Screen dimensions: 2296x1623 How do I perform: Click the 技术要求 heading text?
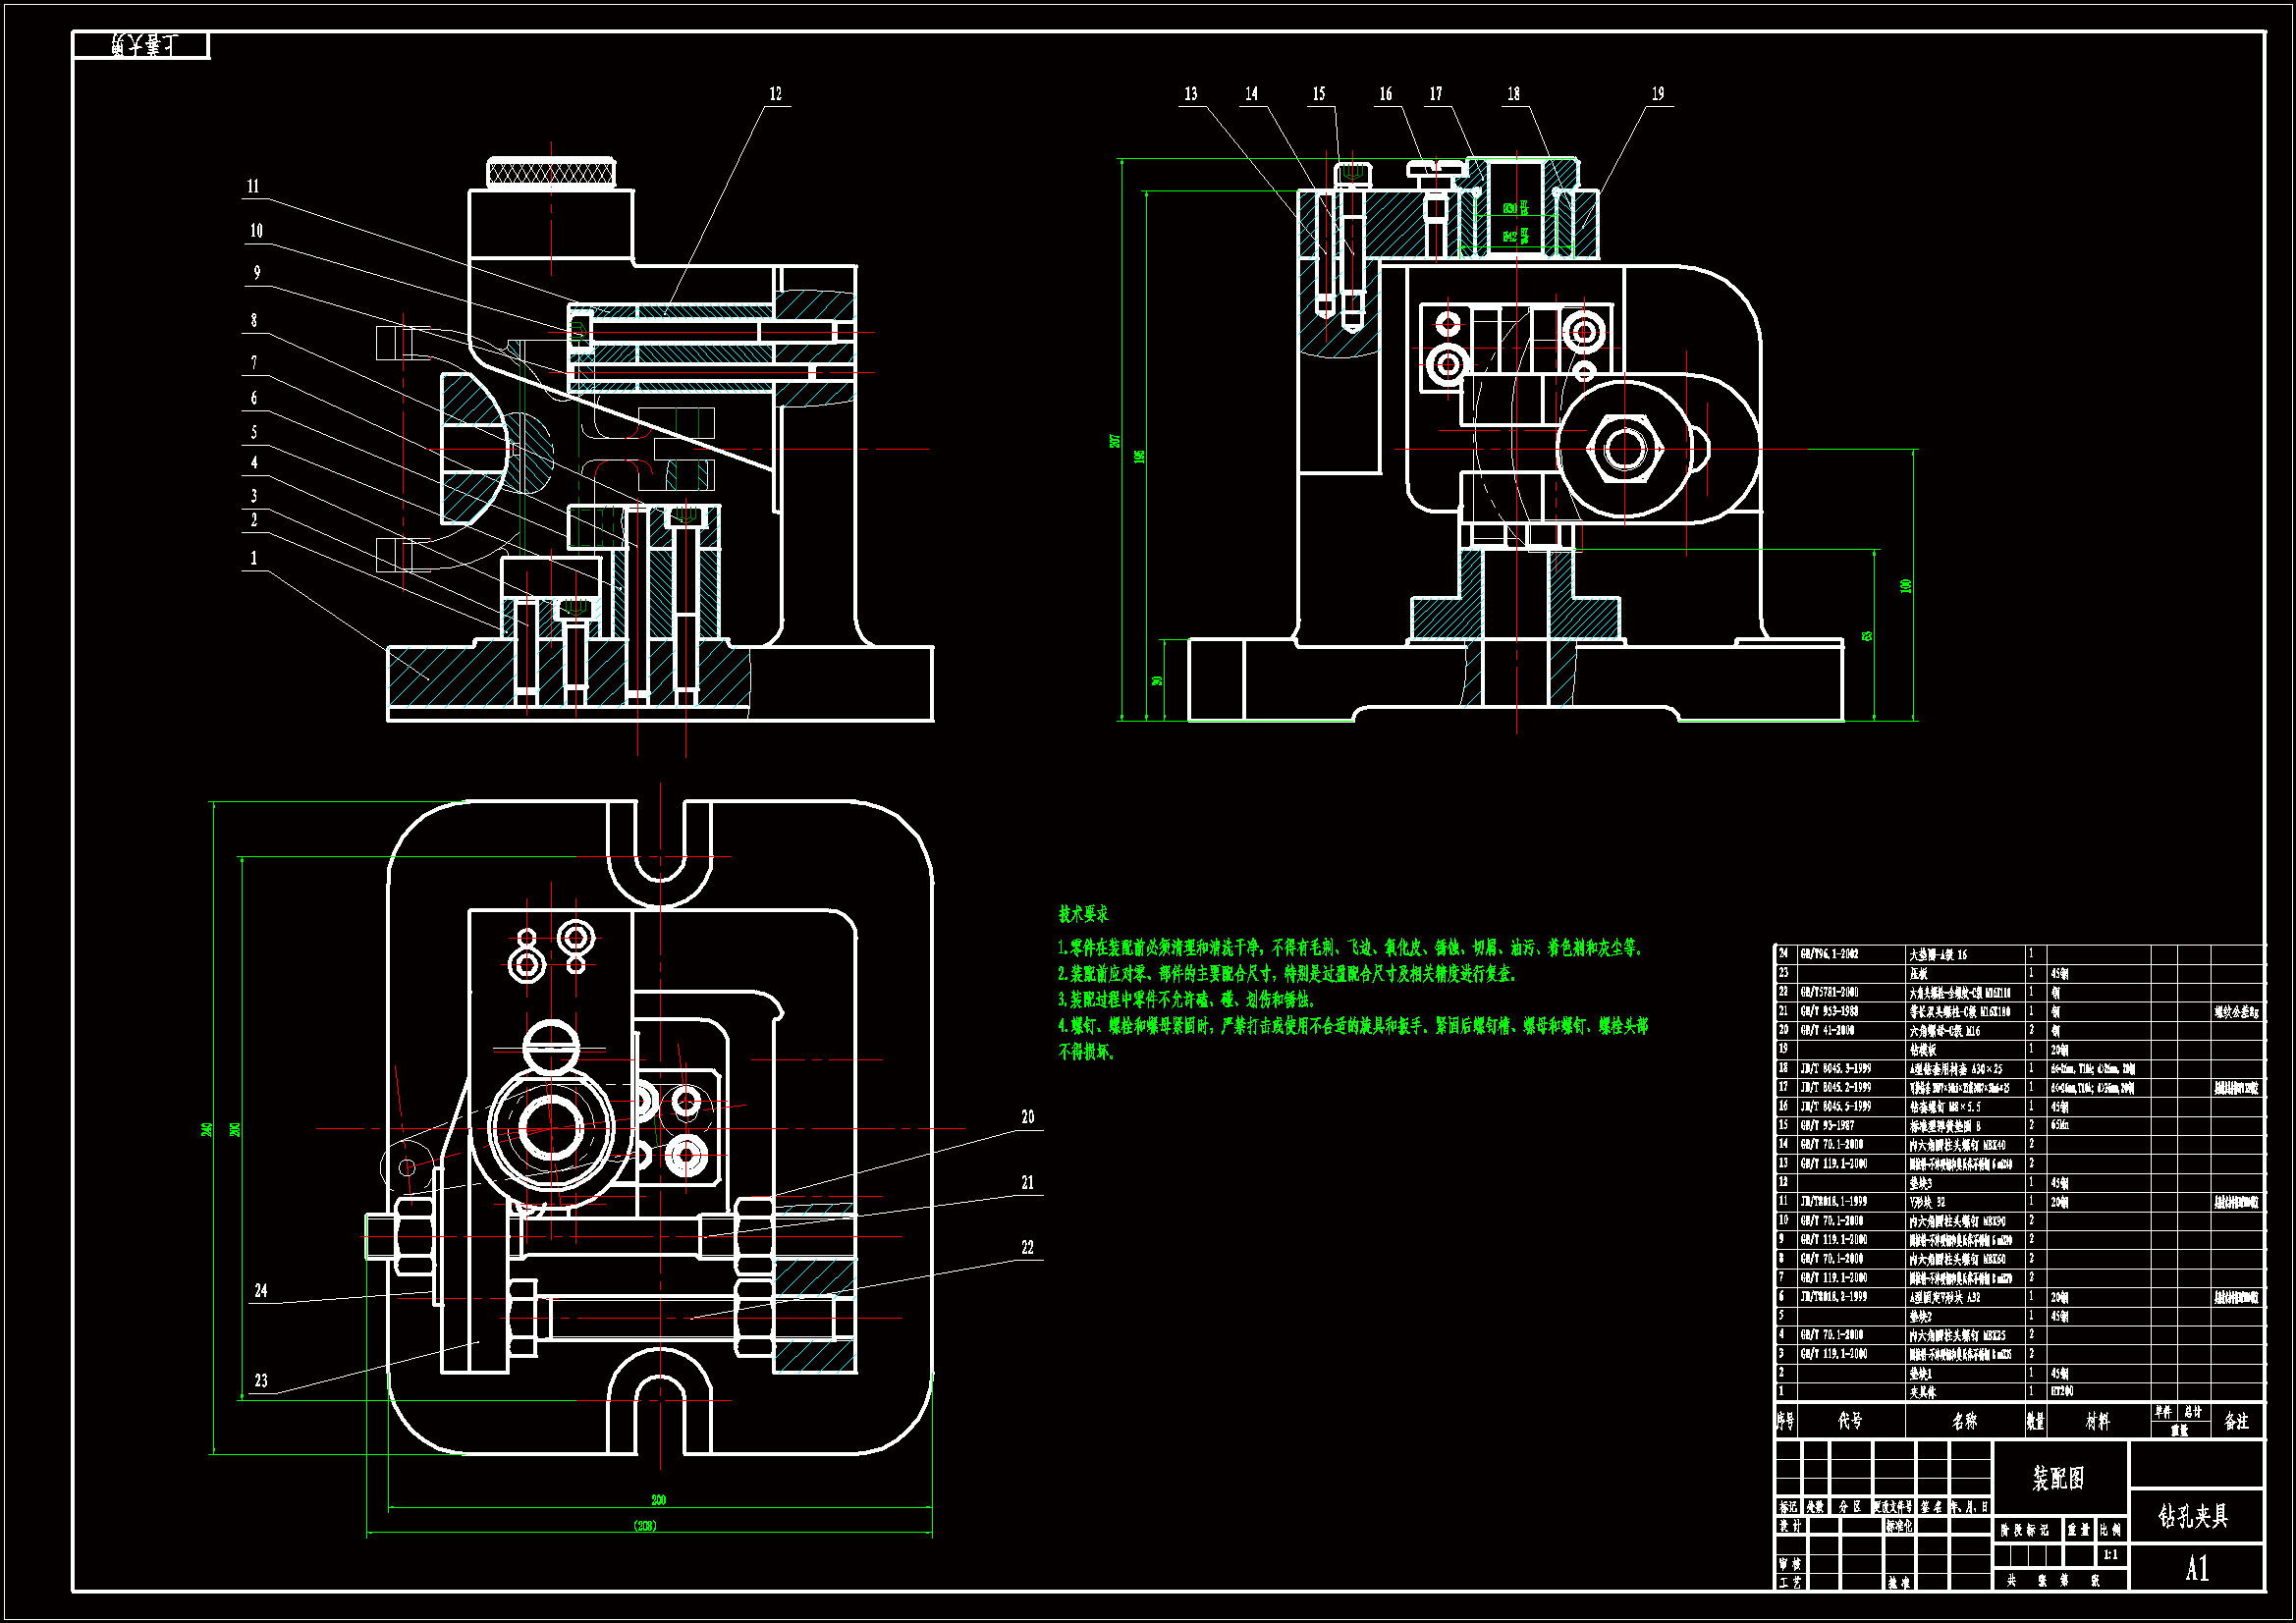[1083, 914]
